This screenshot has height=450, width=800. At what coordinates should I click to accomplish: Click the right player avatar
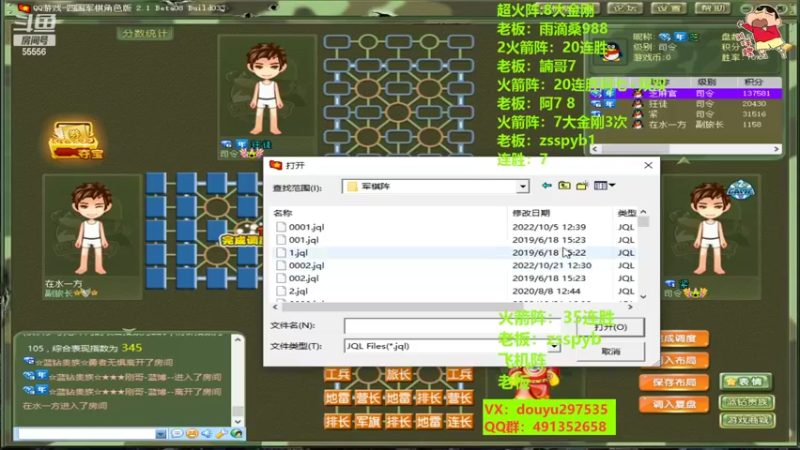710,228
